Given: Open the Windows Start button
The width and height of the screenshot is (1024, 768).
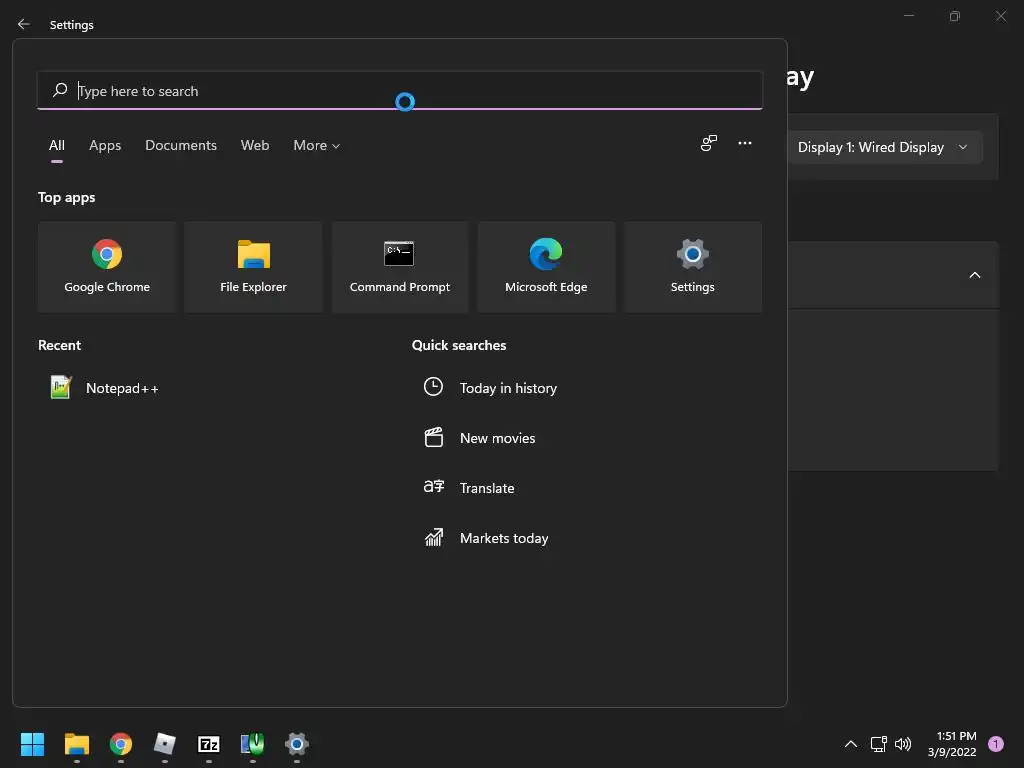Looking at the screenshot, I should (x=32, y=744).
